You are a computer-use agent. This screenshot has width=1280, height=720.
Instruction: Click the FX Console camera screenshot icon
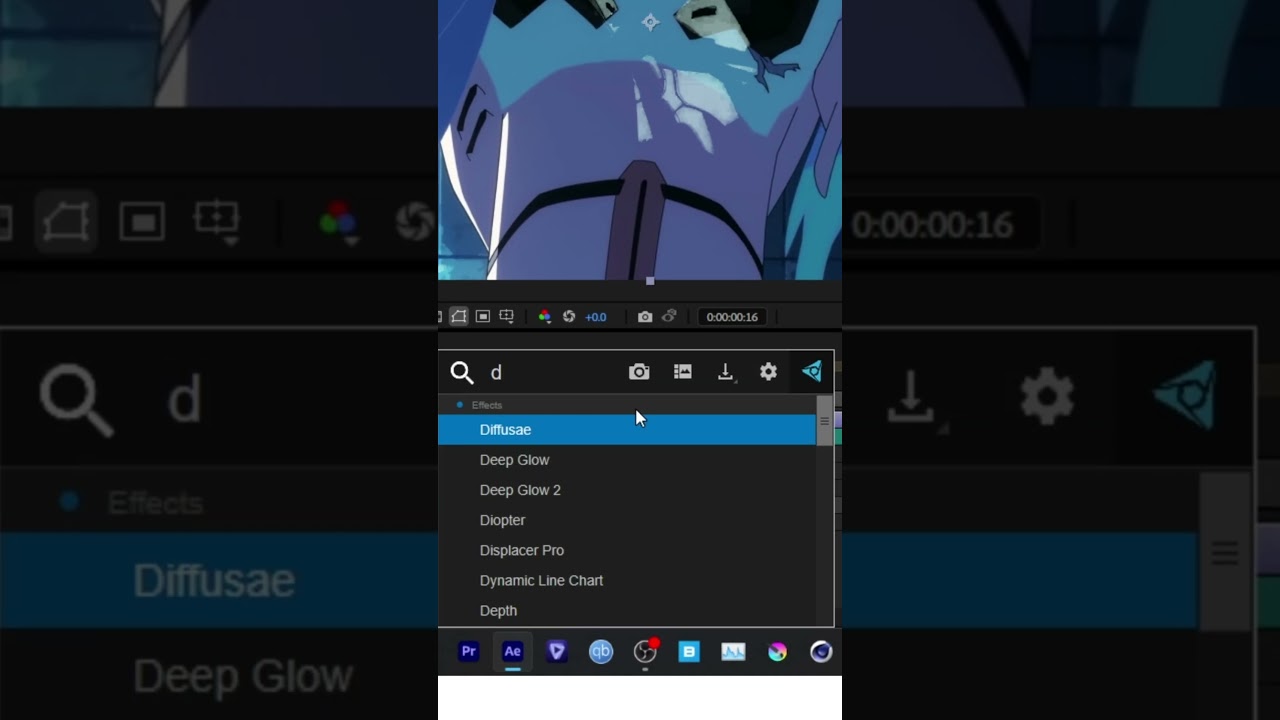tap(639, 372)
